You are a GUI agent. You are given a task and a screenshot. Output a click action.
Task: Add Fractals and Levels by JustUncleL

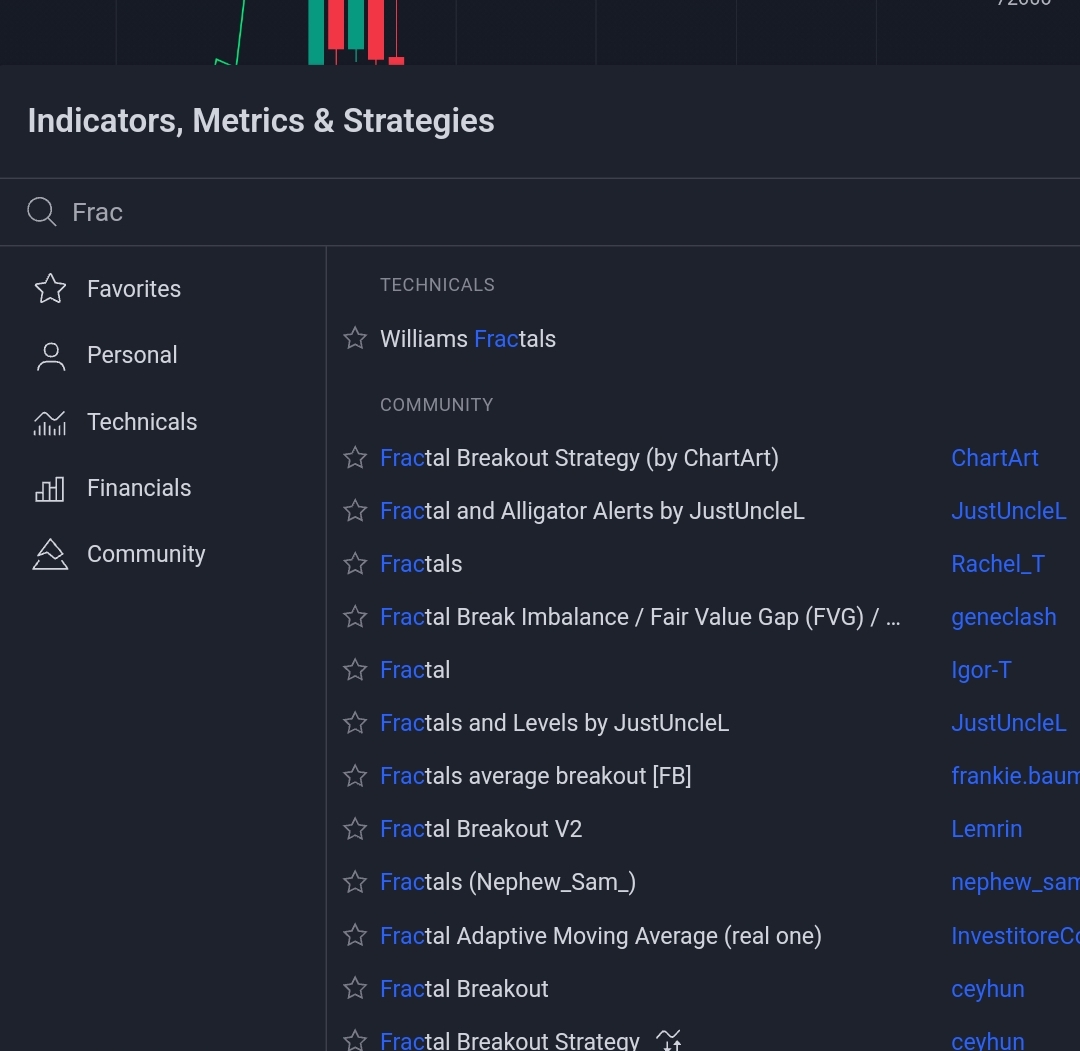(x=554, y=723)
